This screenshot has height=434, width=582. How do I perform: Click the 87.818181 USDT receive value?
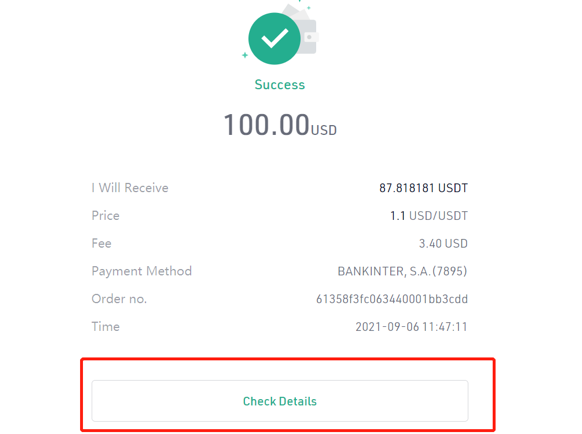click(424, 188)
